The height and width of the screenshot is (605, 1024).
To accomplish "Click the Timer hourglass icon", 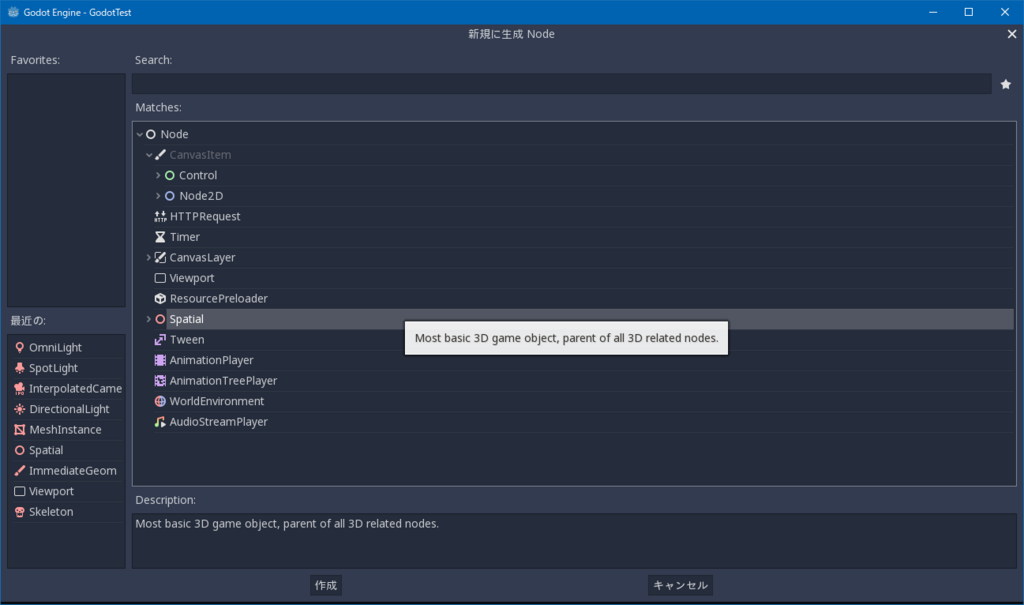I will [160, 237].
